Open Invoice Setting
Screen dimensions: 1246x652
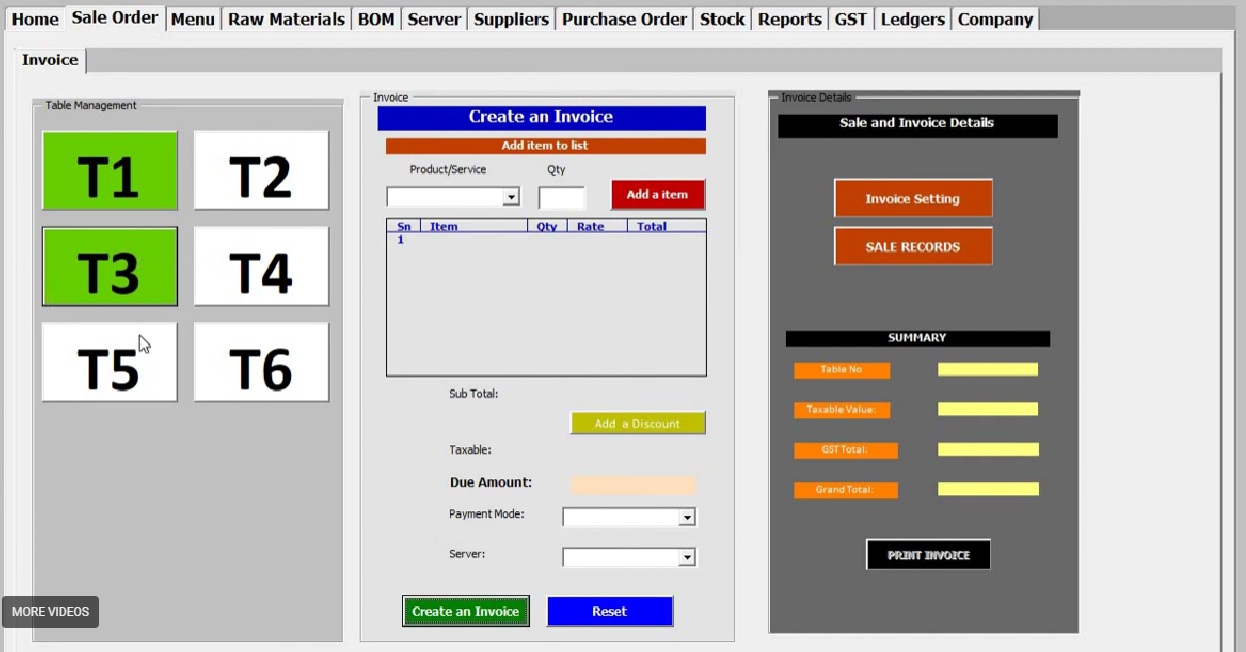pos(912,197)
